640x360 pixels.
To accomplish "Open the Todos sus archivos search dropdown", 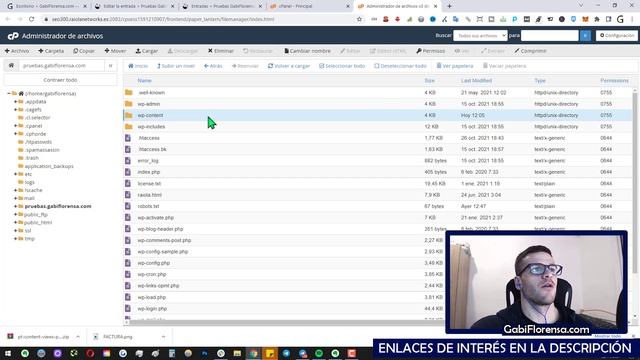I will pyautogui.click(x=480, y=36).
